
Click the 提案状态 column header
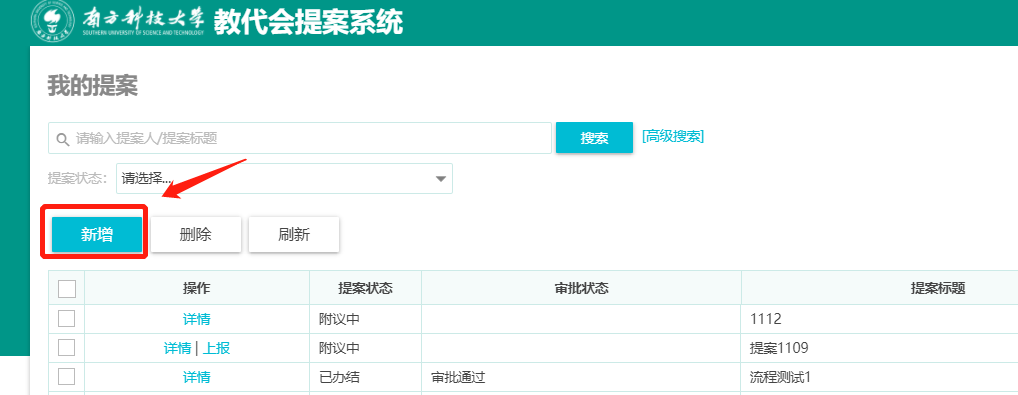point(366,288)
